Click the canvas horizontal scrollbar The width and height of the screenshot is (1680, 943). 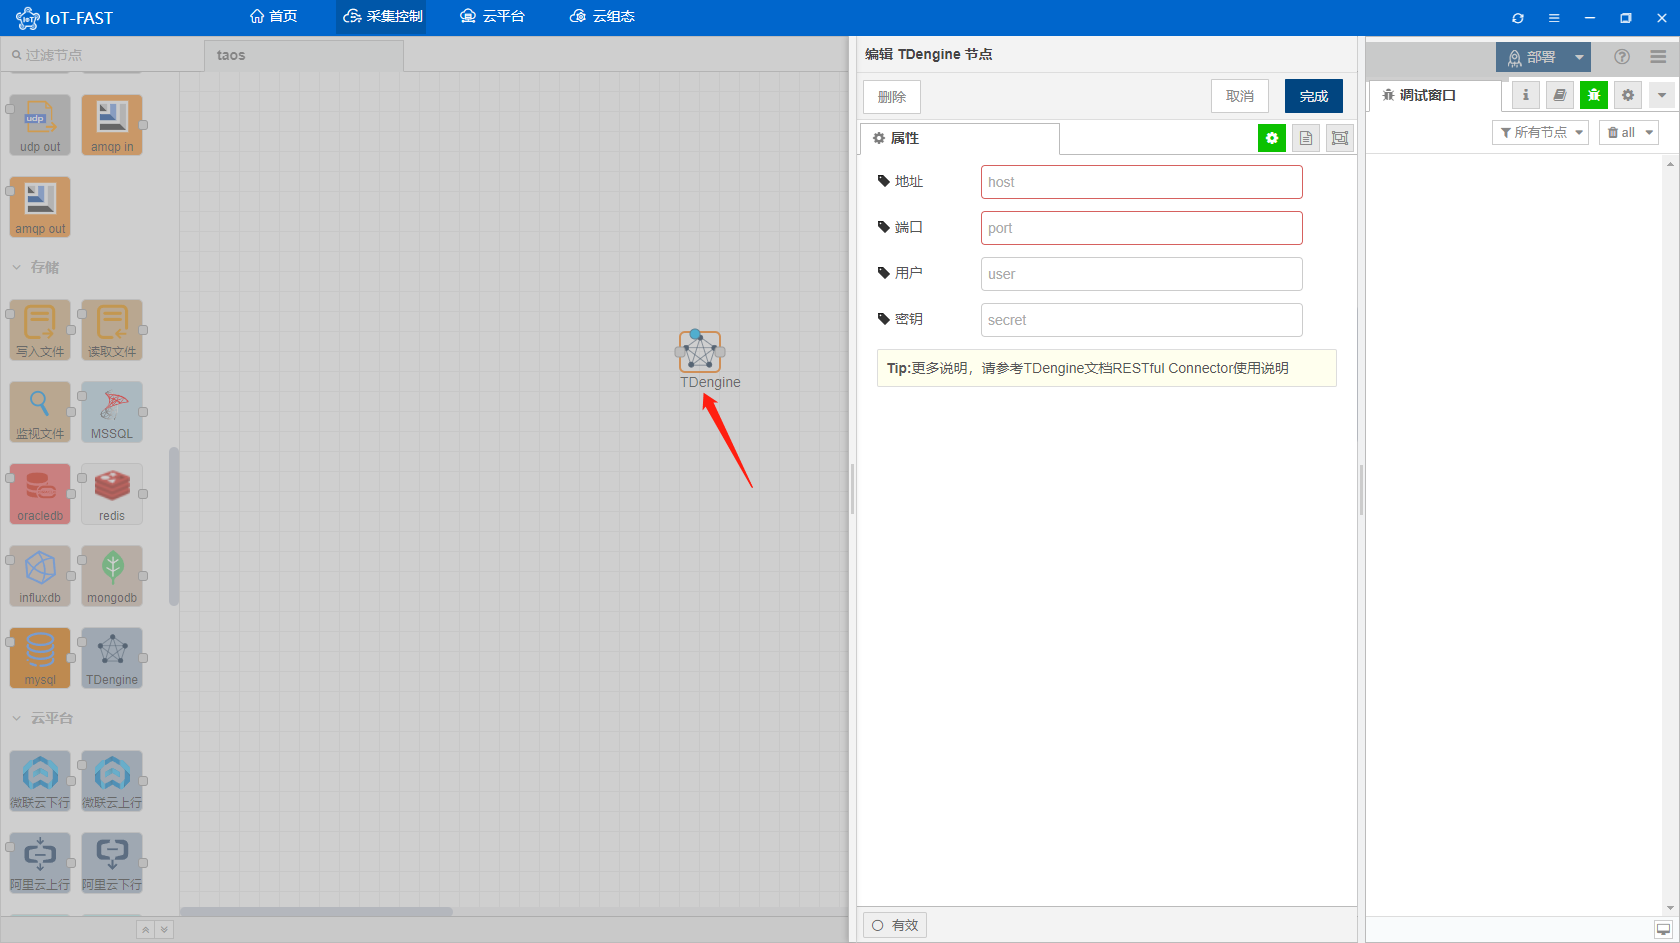[316, 911]
